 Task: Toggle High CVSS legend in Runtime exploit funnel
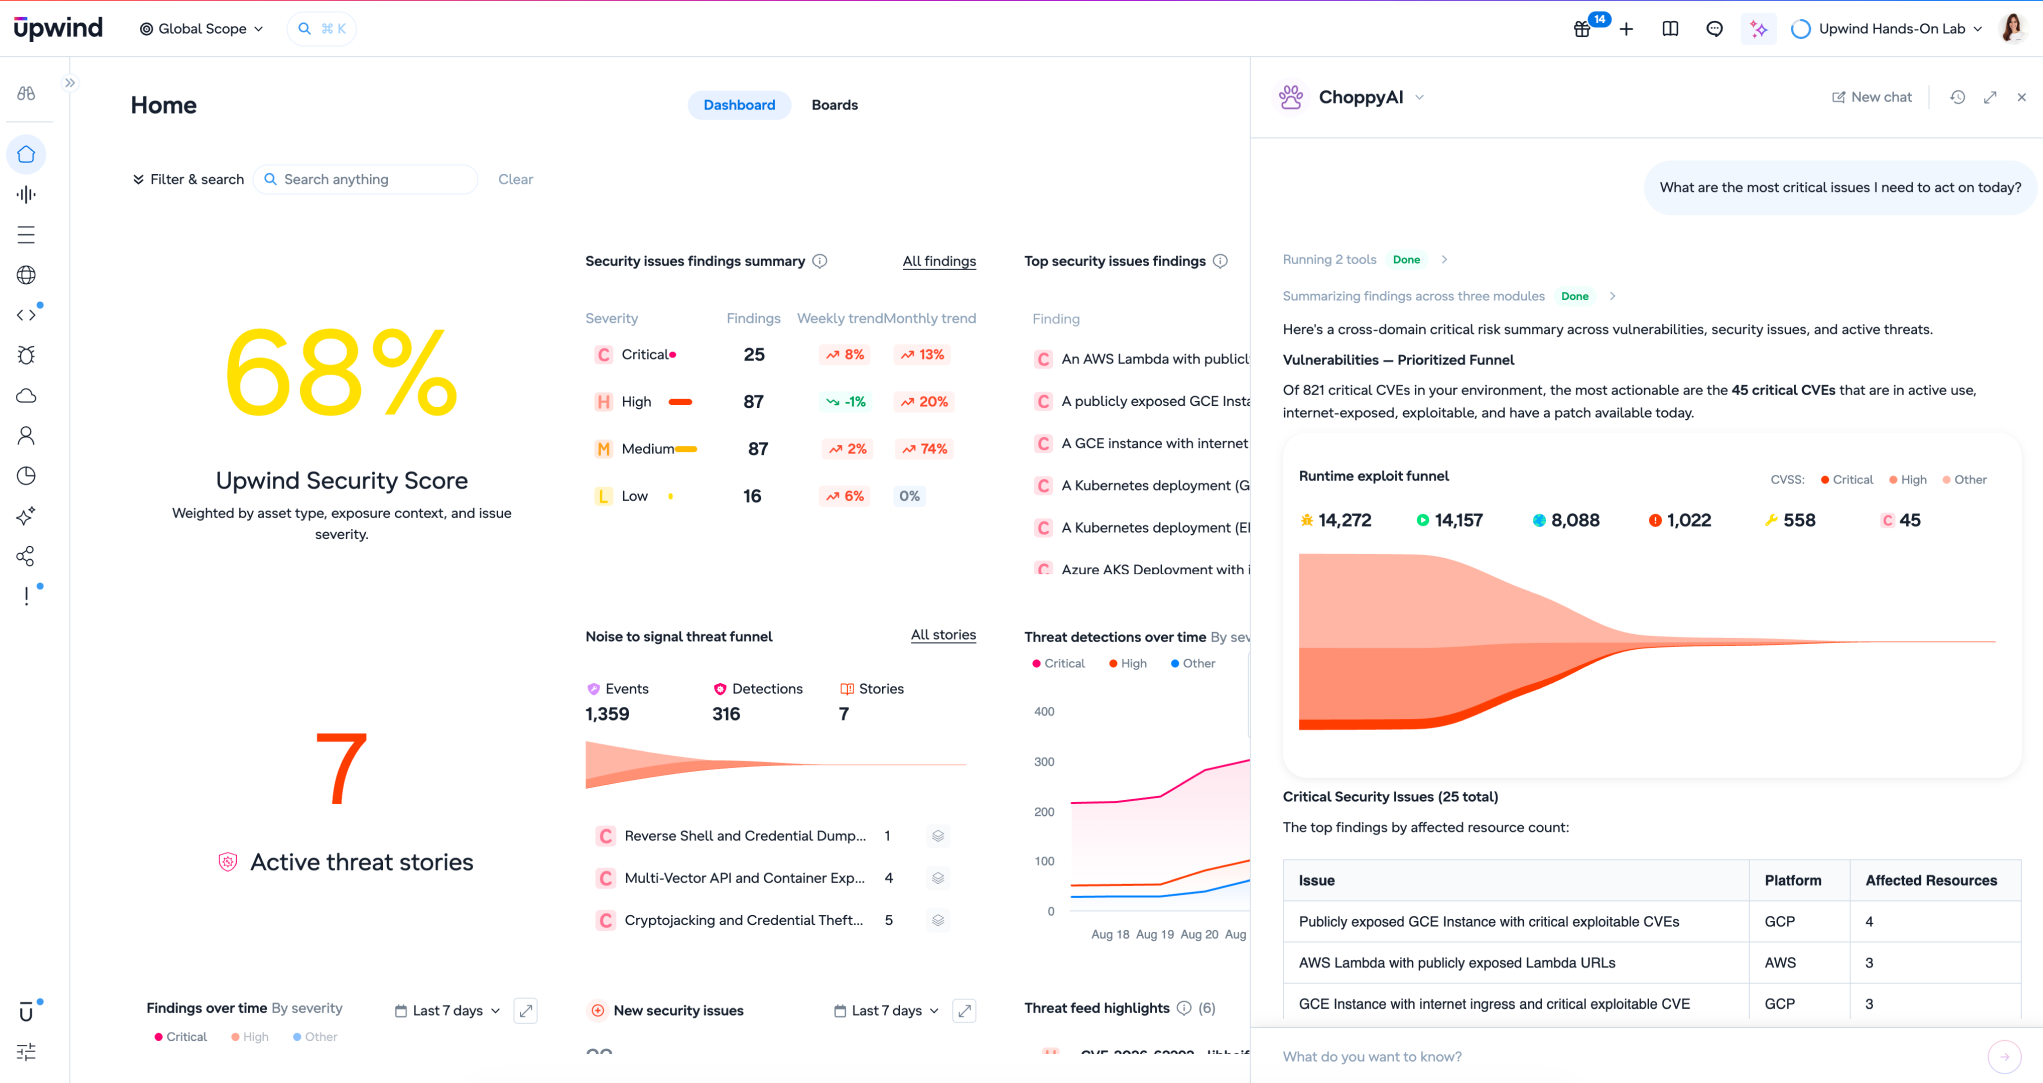tap(1907, 480)
